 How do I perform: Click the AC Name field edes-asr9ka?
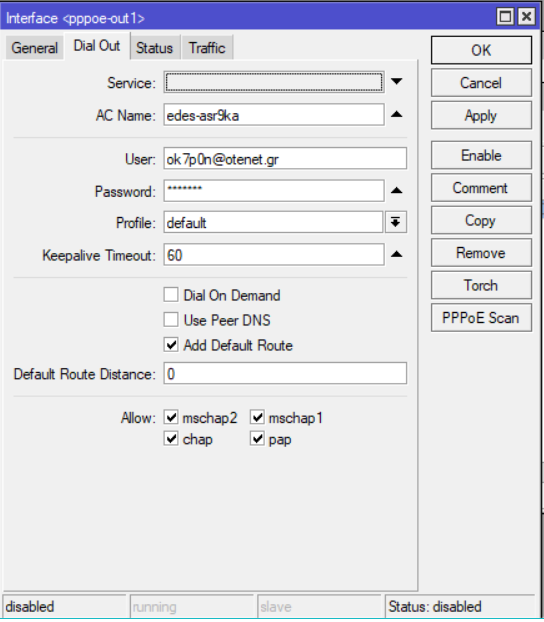pos(274,115)
